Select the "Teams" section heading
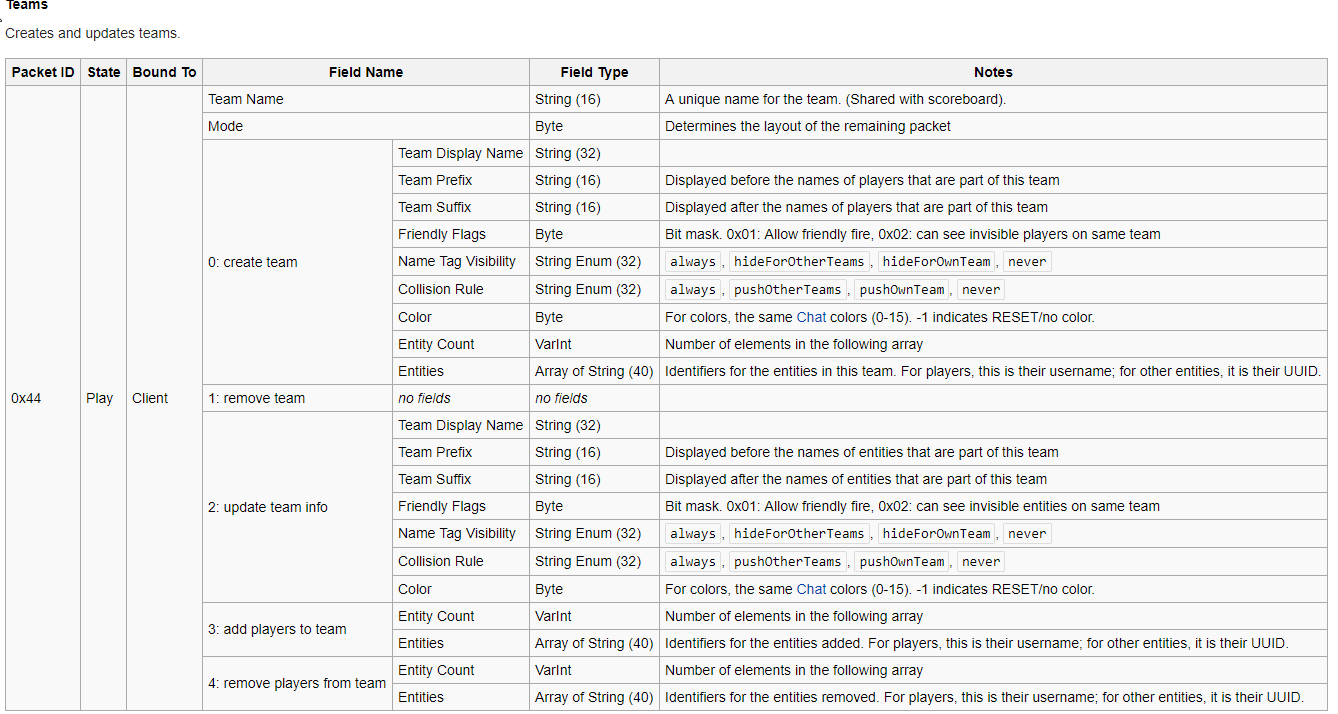This screenshot has height=714, width=1338. (27, 6)
